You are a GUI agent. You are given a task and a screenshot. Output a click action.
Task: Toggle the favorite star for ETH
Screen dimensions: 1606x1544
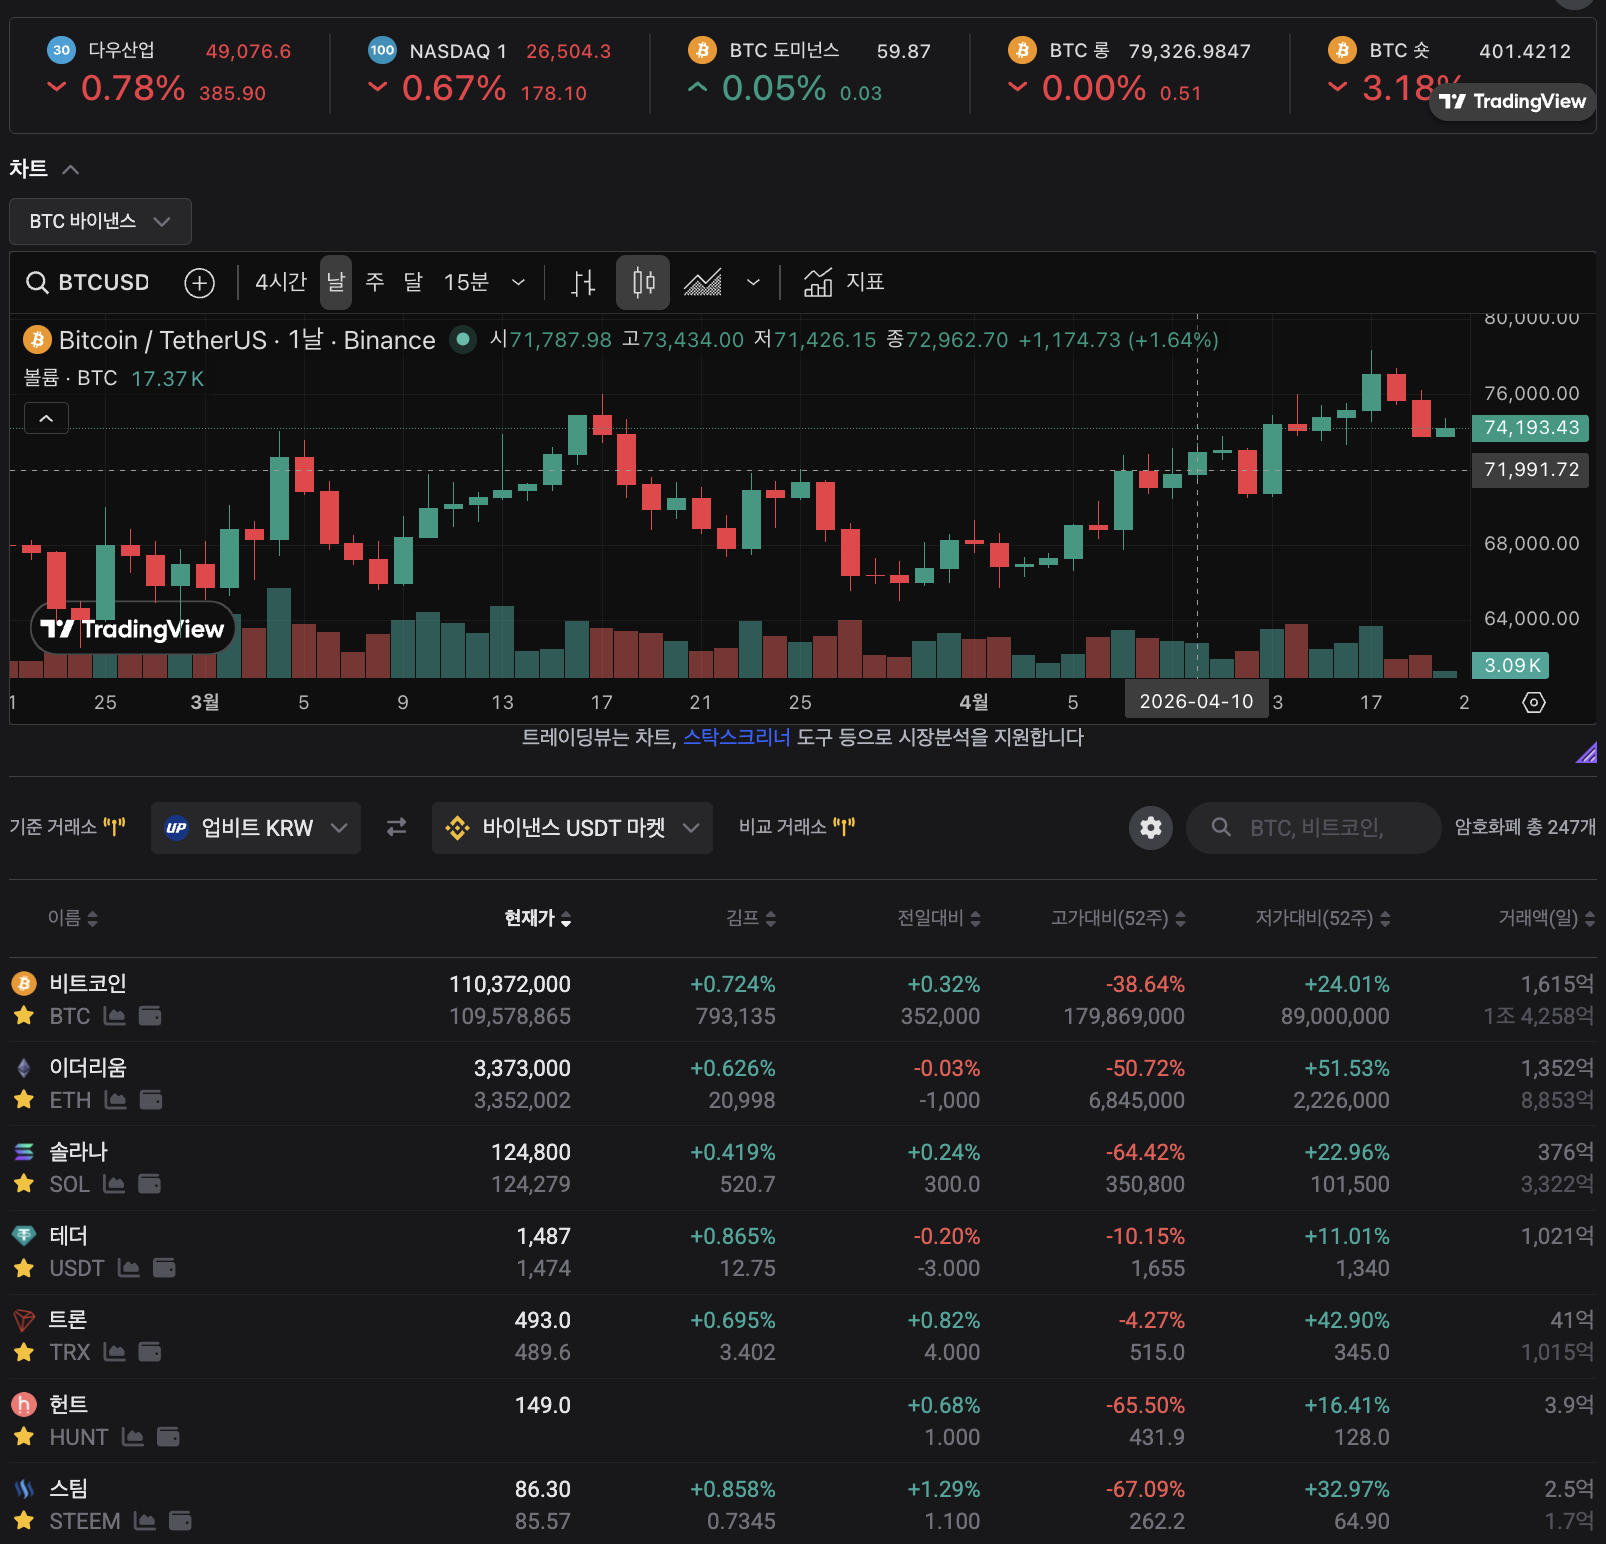24,1100
